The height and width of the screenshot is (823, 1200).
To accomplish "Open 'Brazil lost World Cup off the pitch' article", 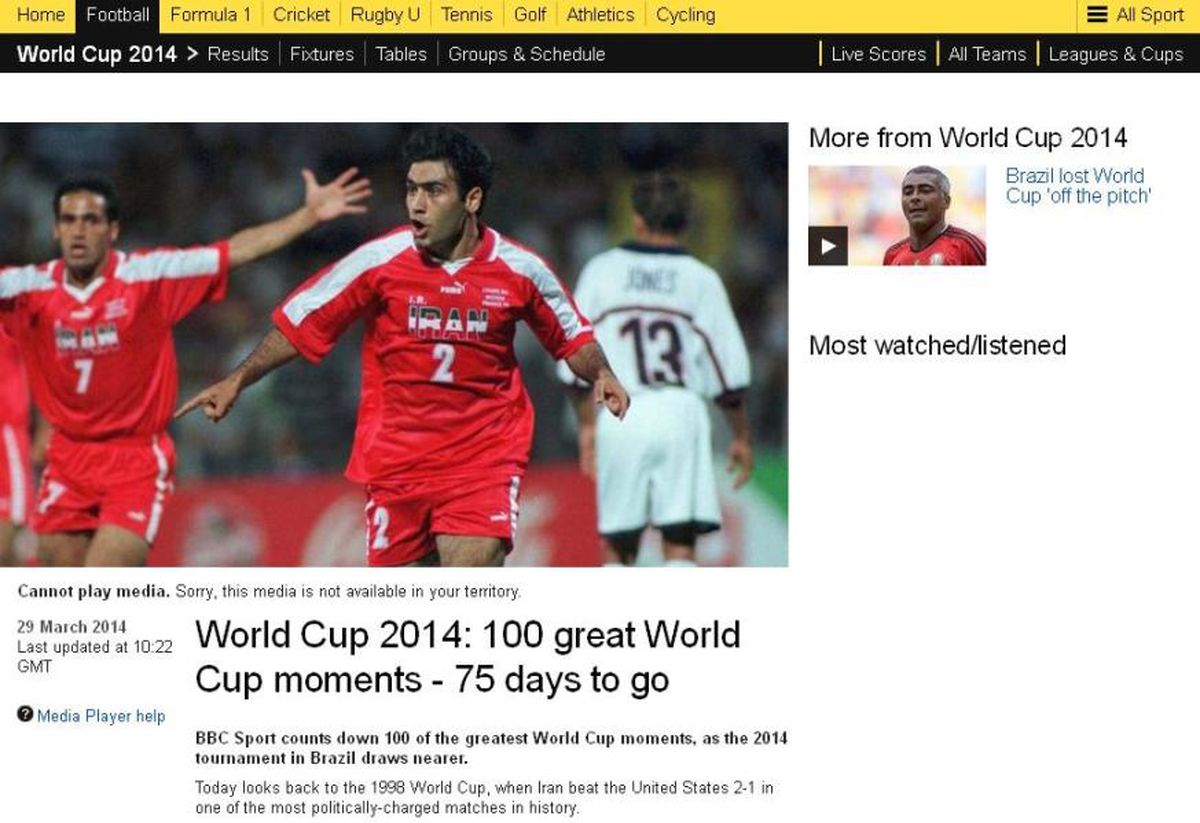I will (x=1077, y=186).
